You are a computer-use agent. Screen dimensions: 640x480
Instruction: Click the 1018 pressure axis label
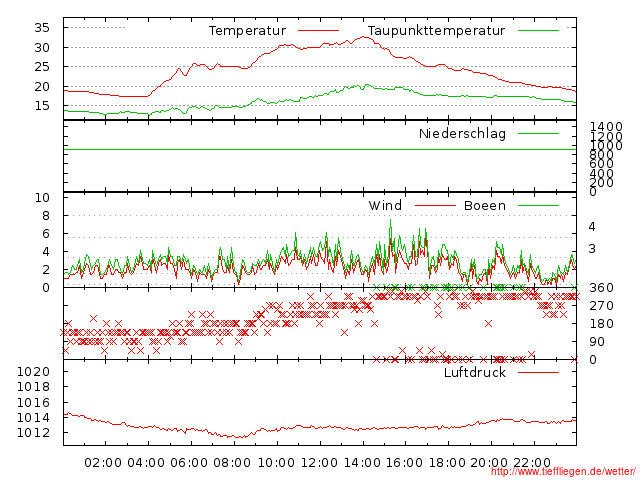[33, 387]
